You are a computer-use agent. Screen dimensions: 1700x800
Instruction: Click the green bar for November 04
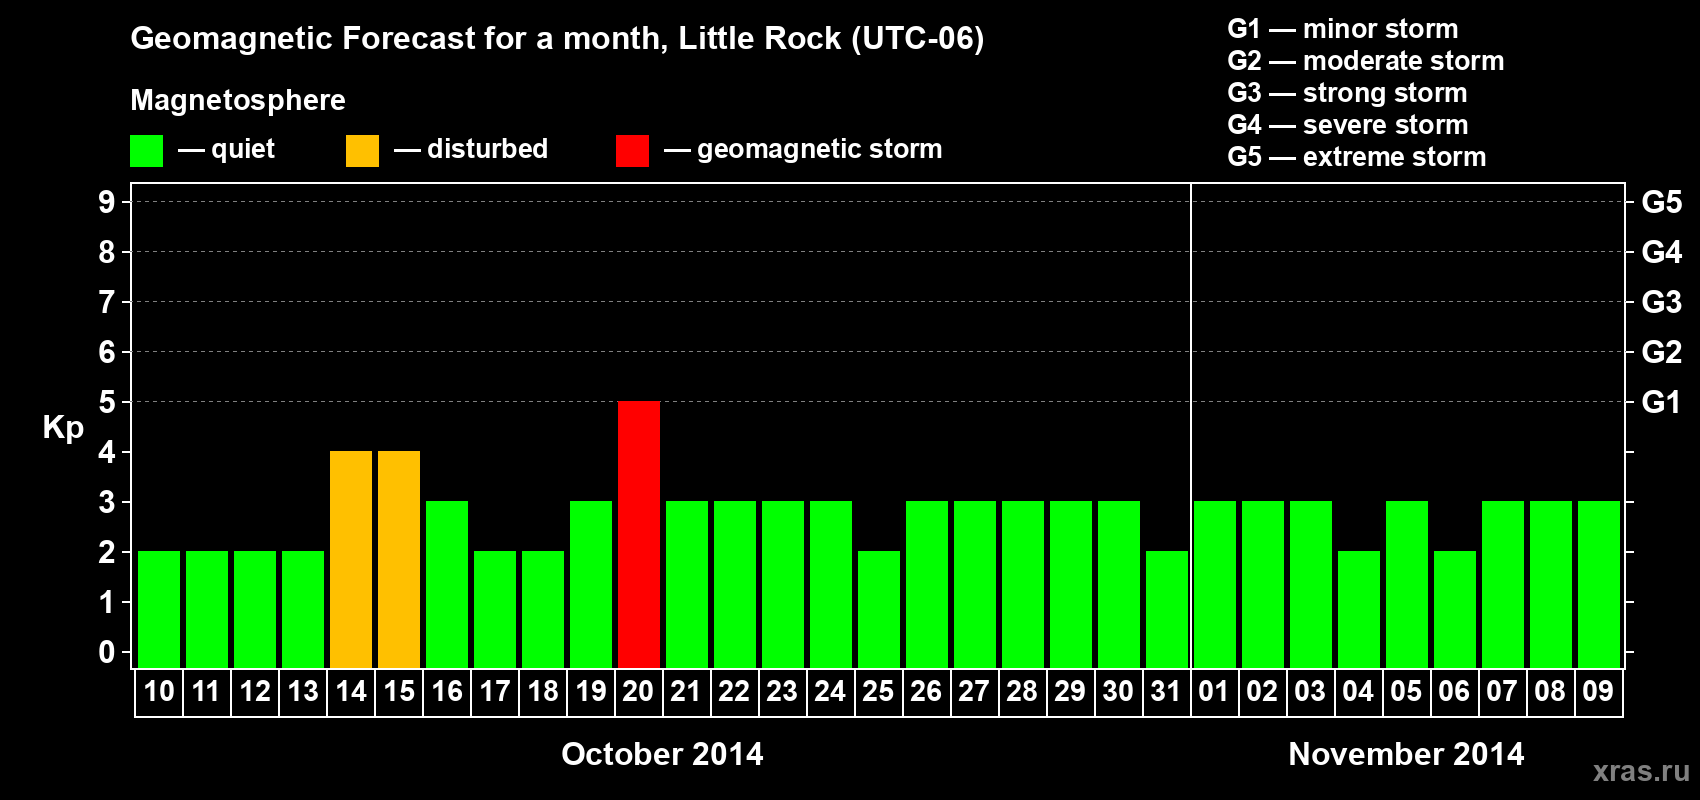click(1359, 609)
